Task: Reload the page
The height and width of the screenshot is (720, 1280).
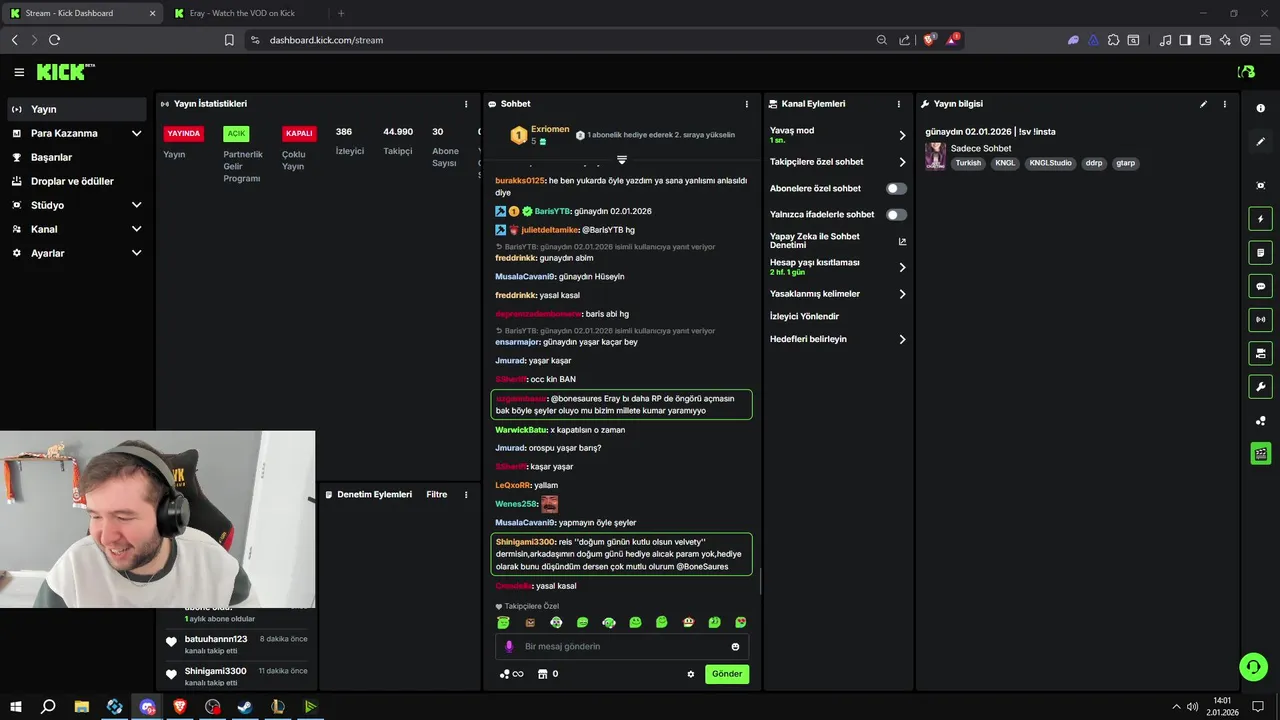Action: click(54, 40)
